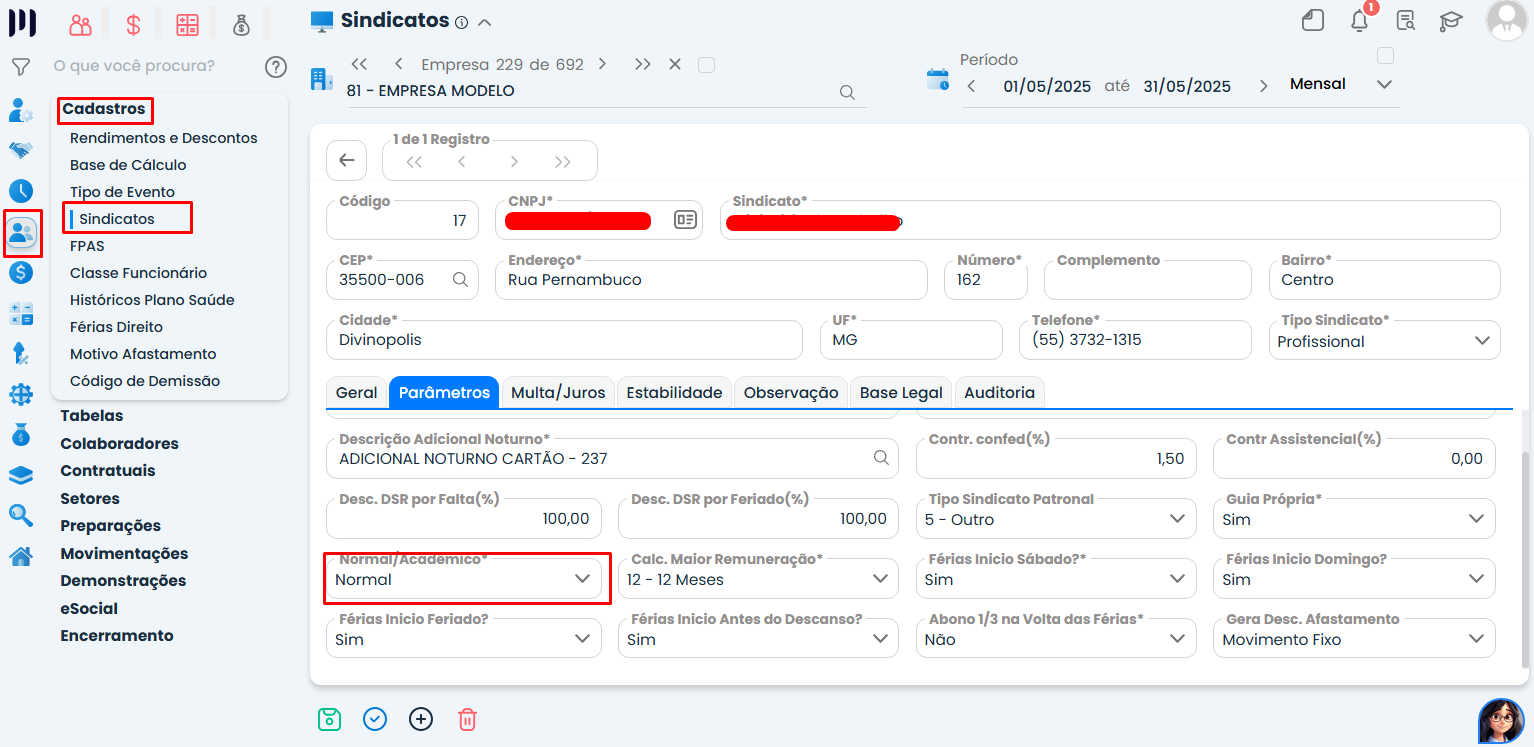This screenshot has height=747, width=1534.
Task: Click the filter funnel icon in sidebar
Action: pyautogui.click(x=20, y=67)
